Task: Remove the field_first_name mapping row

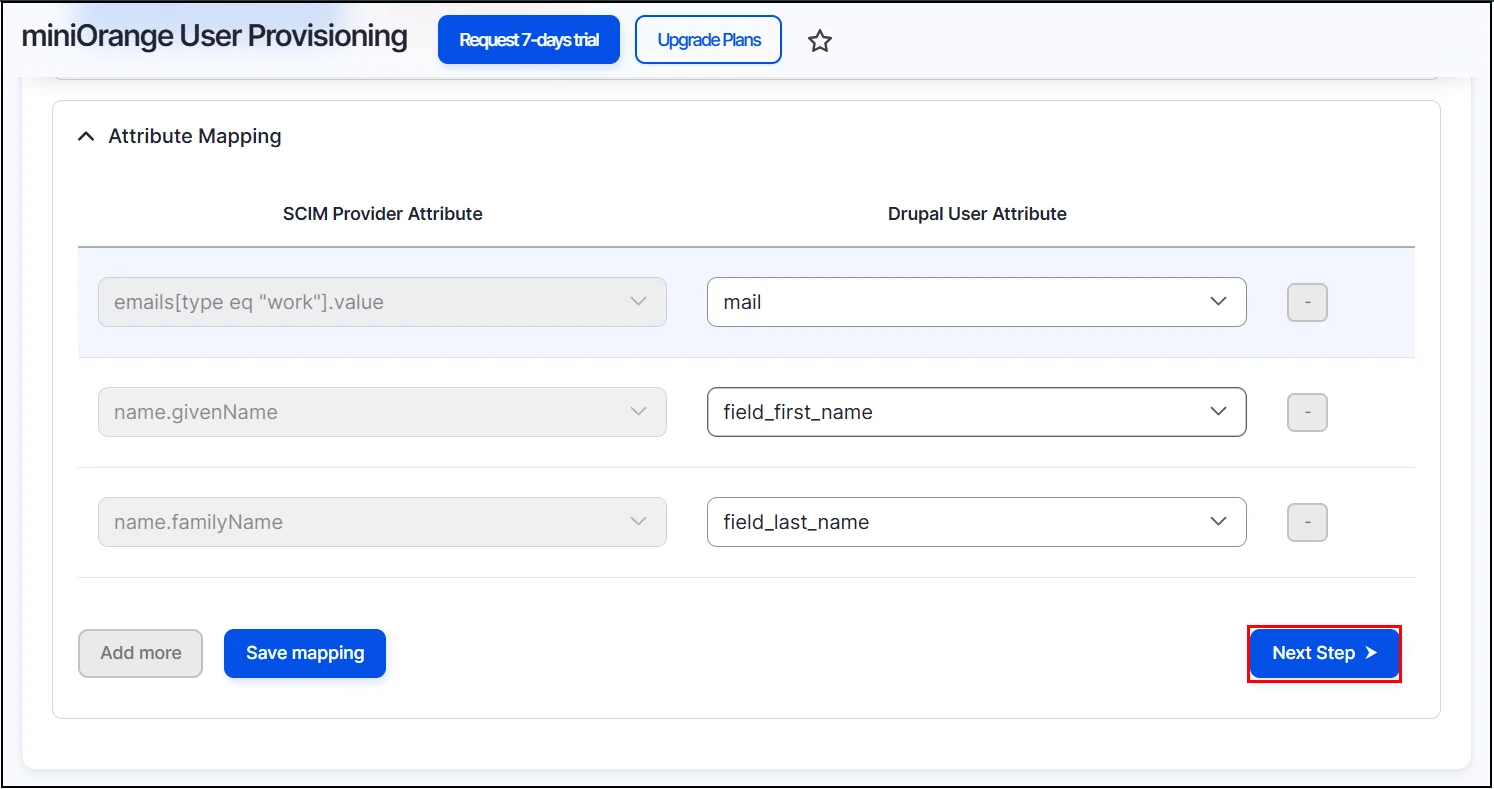Action: 1307,412
